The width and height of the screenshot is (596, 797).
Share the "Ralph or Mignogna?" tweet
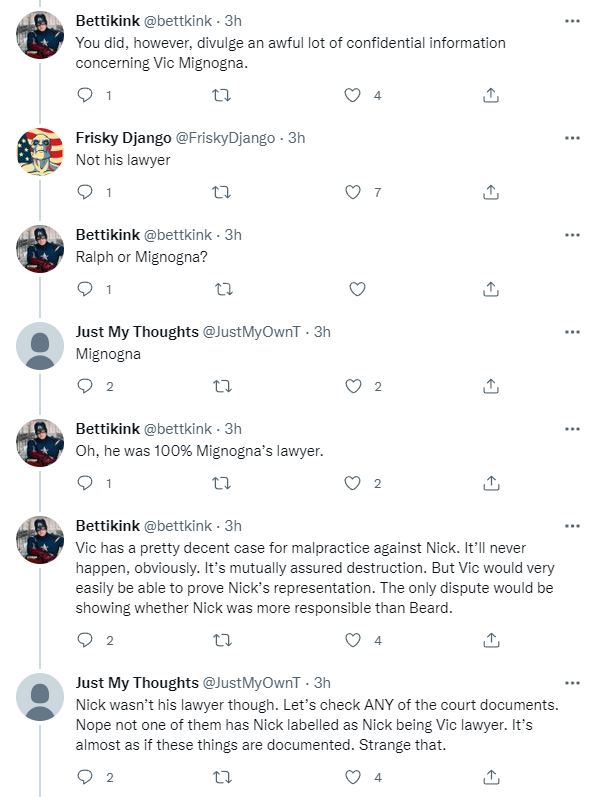point(490,289)
